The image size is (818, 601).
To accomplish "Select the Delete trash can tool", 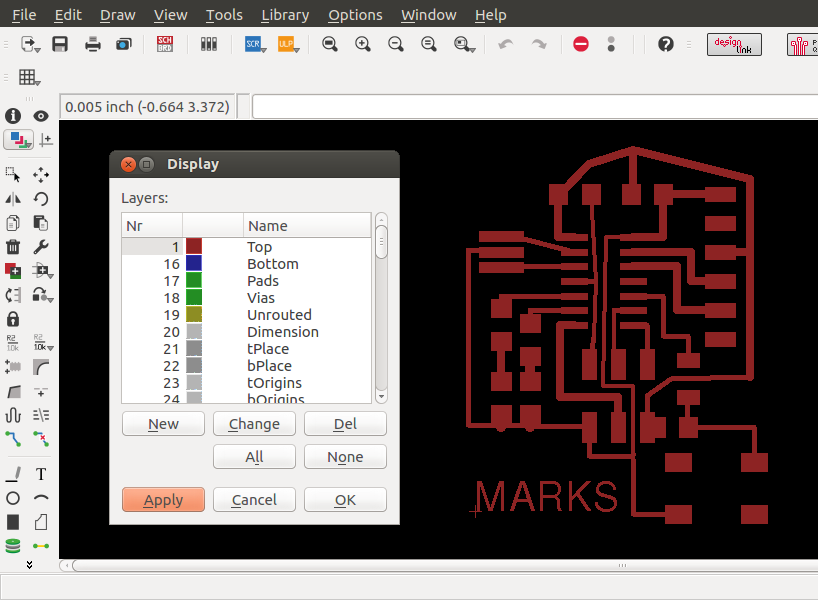I will pyautogui.click(x=13, y=246).
